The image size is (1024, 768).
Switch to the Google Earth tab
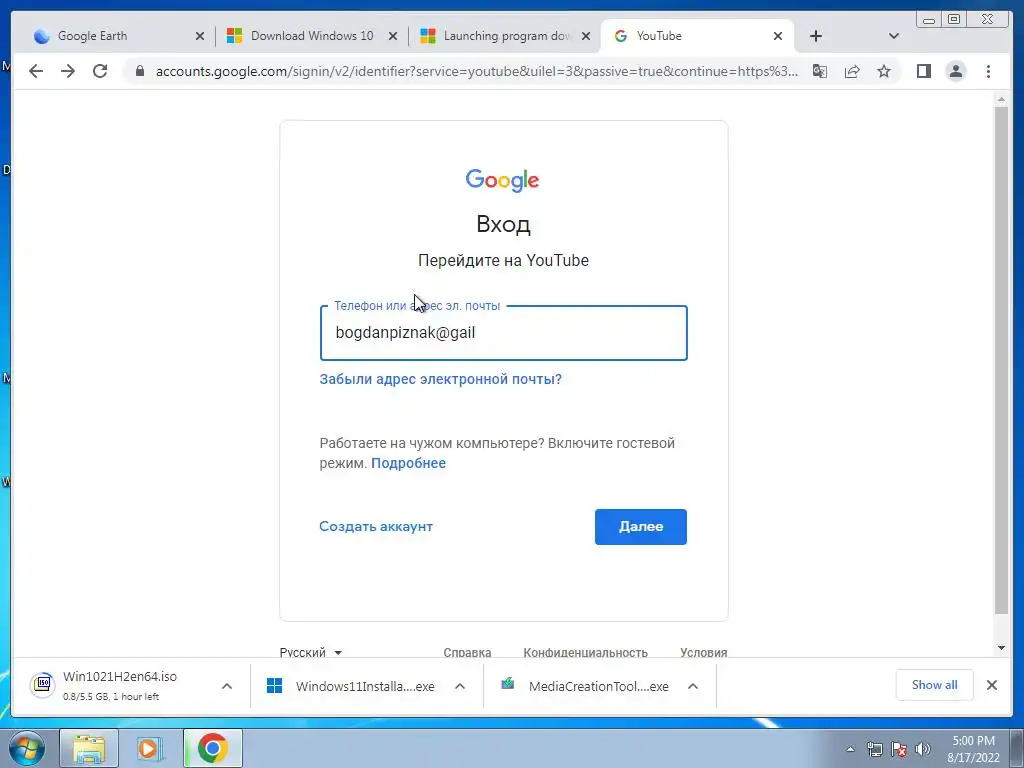(119, 36)
